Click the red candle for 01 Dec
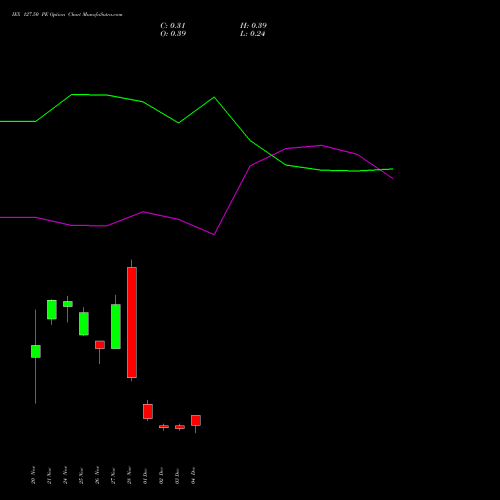Viewport: 500px width, 500px height. [x=148, y=411]
